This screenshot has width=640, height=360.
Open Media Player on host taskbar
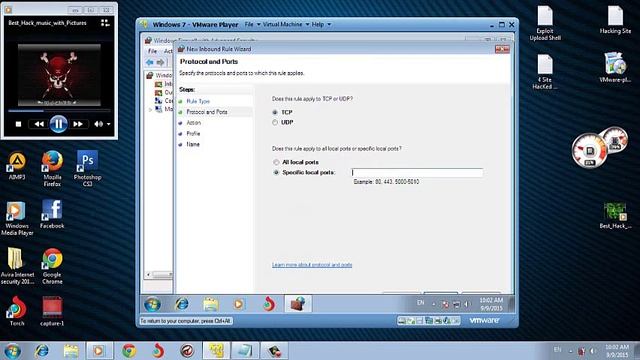tap(99, 351)
